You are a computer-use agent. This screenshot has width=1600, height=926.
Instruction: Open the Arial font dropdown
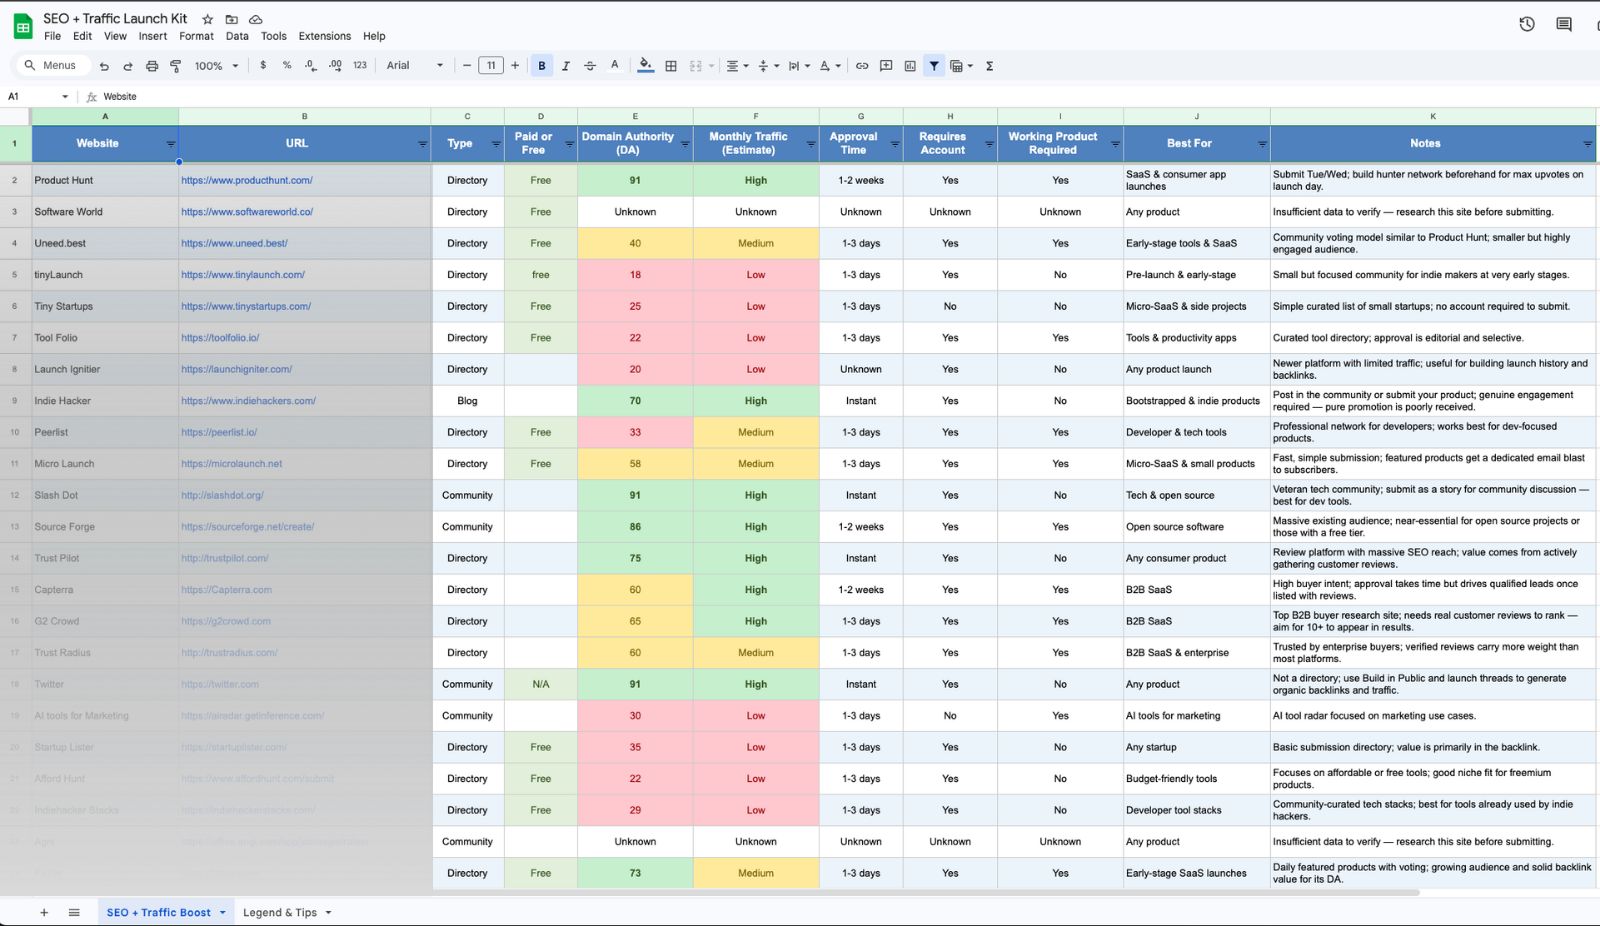414,66
